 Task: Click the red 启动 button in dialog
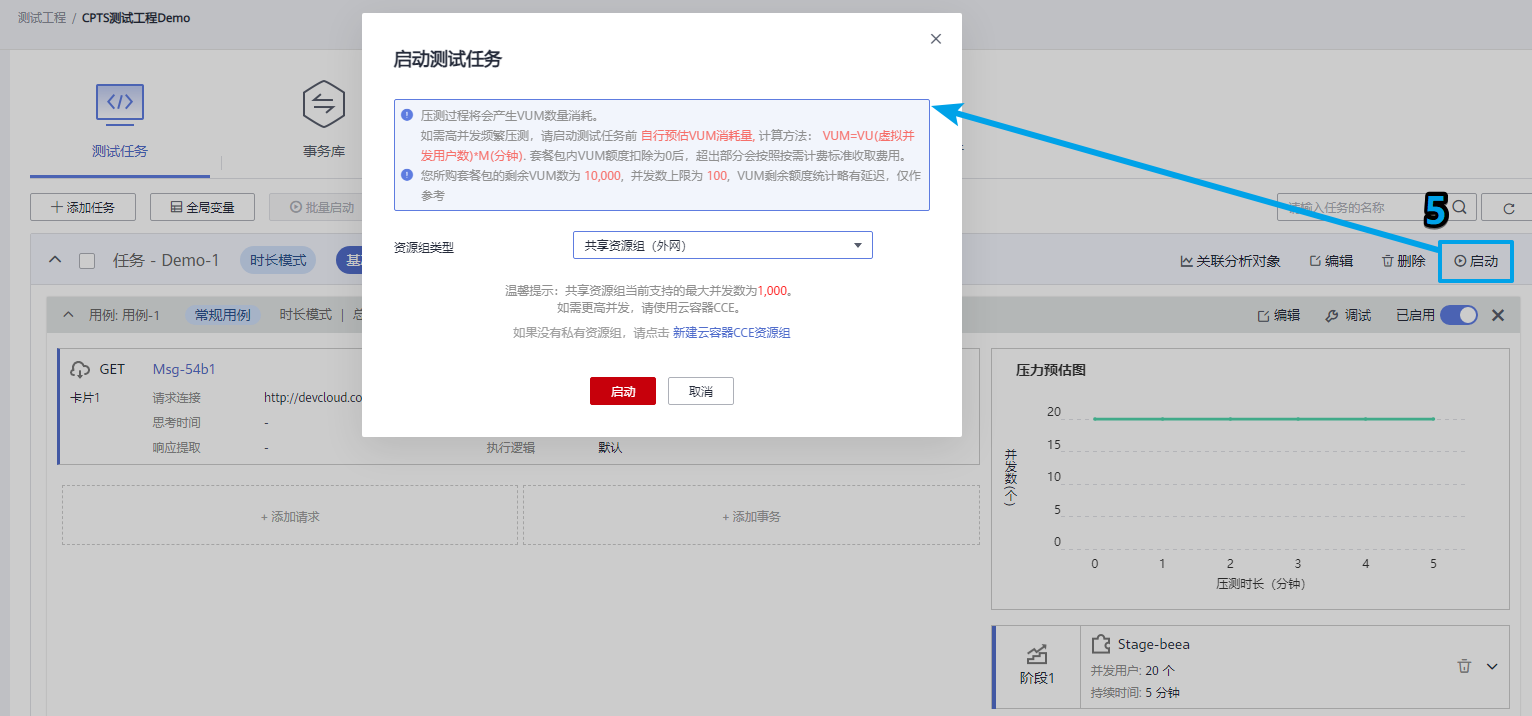[623, 391]
